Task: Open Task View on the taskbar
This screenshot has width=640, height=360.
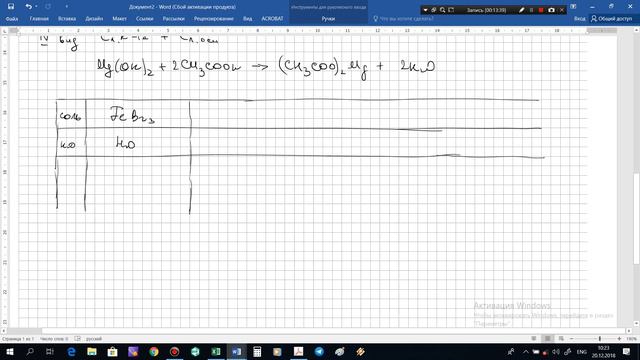Action: 50,351
